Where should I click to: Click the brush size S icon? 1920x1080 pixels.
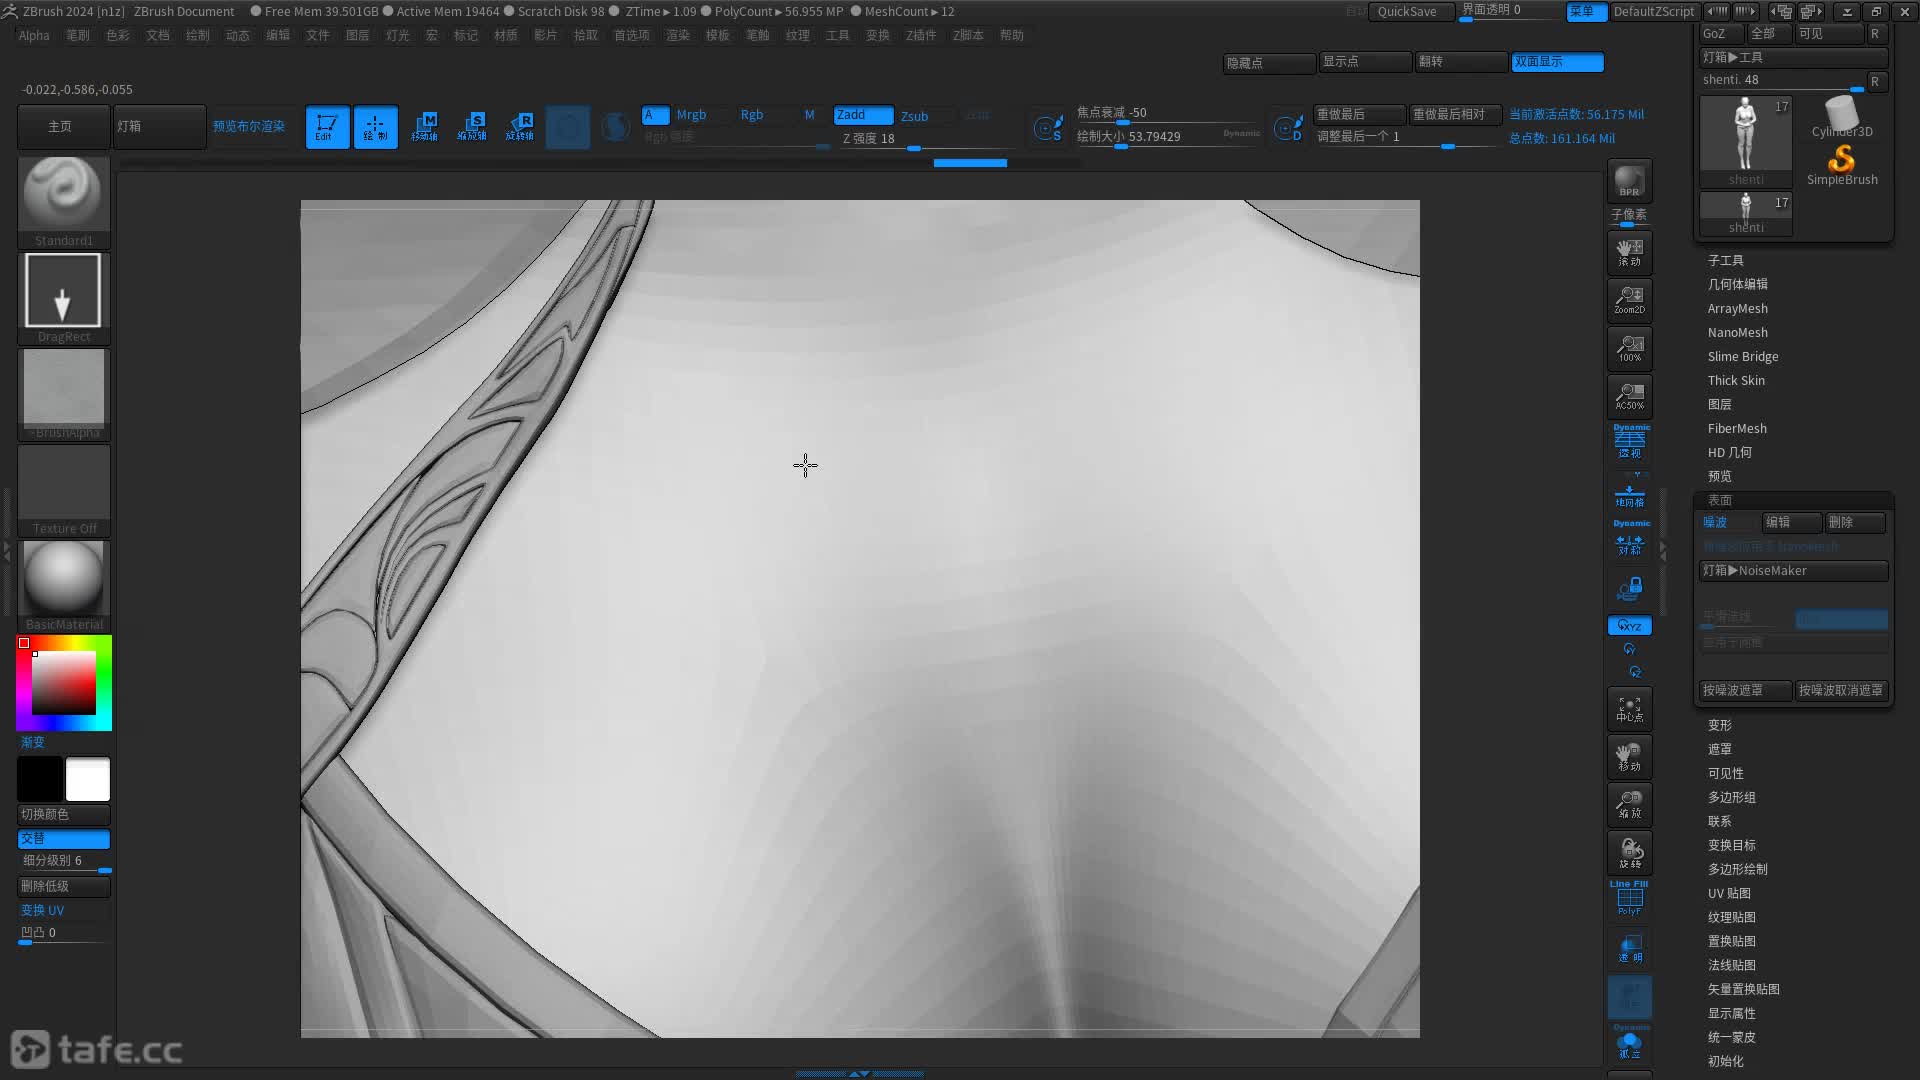(1048, 128)
